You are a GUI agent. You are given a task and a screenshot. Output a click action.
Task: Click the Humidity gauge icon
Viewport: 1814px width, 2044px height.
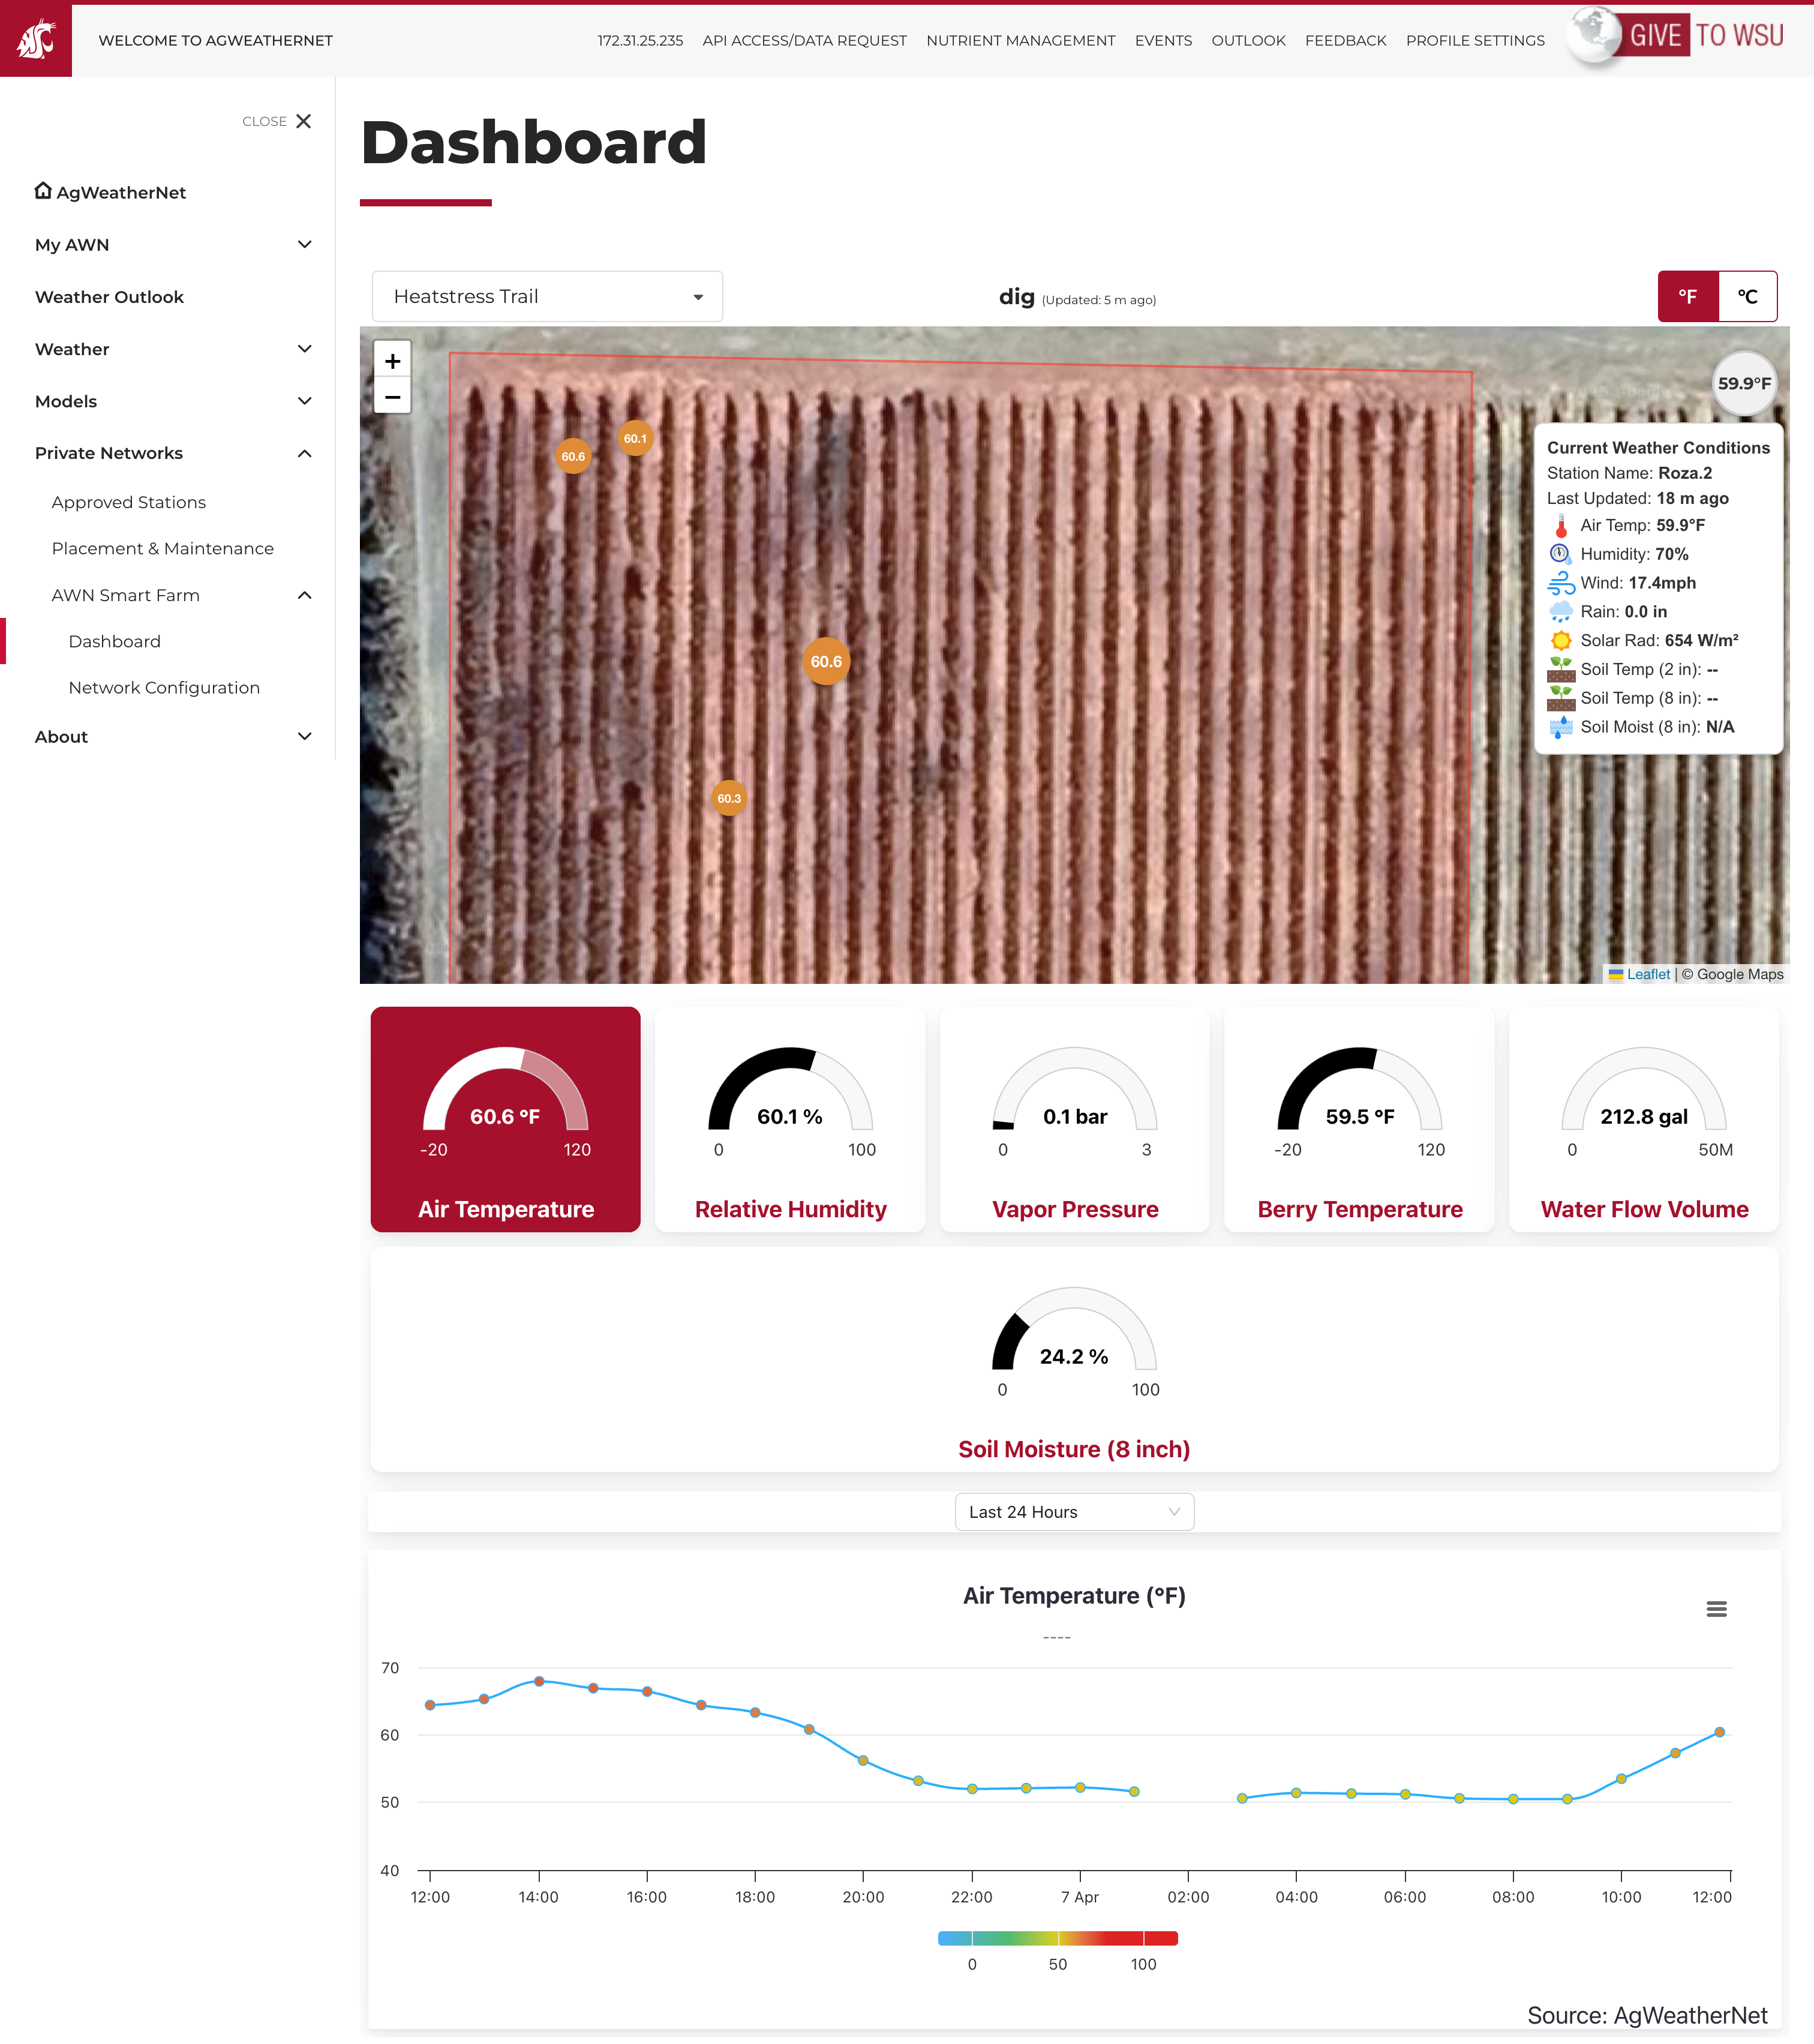point(1560,554)
